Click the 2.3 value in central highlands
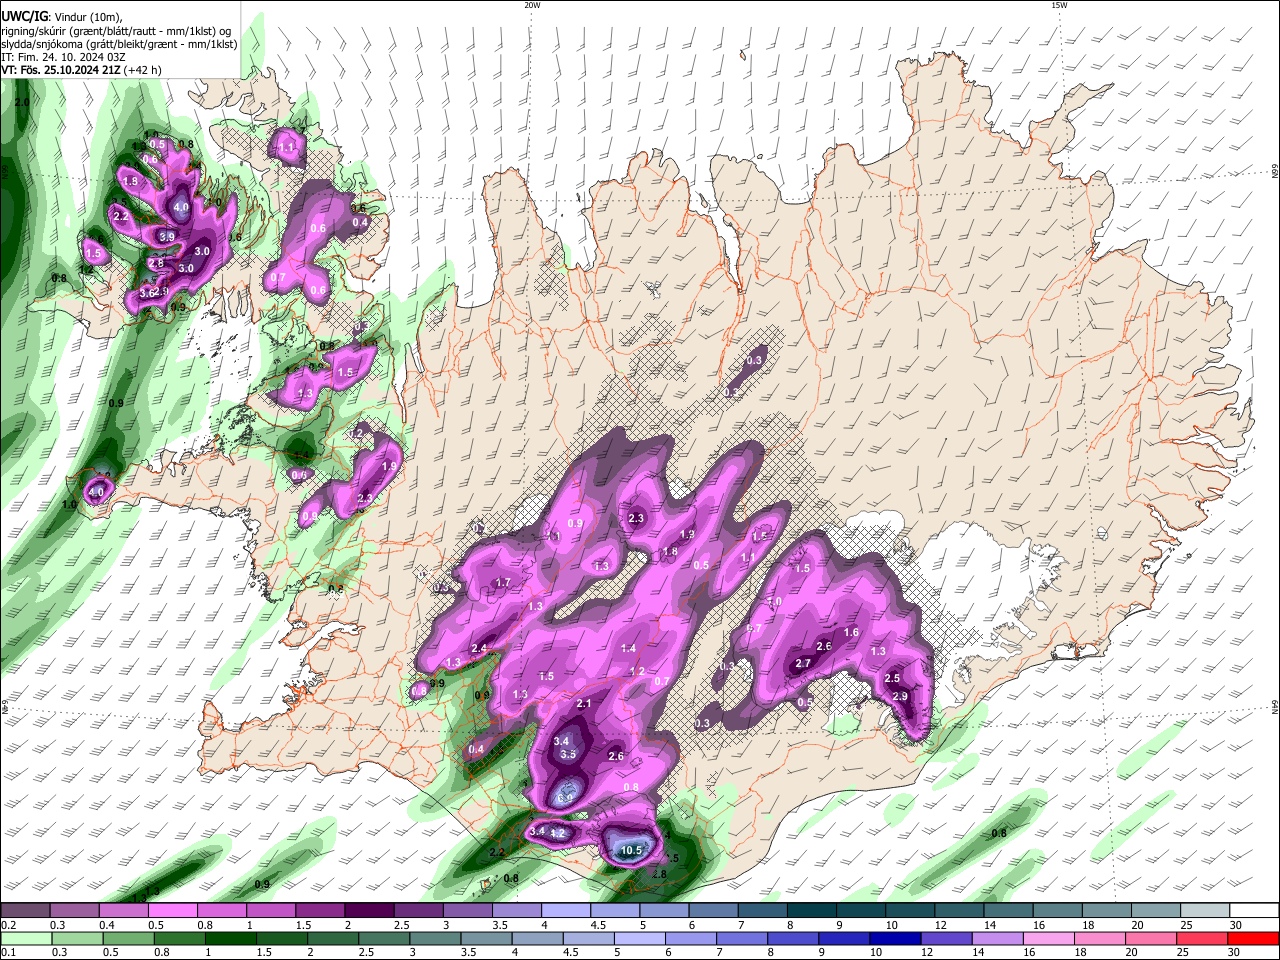 tap(636, 518)
